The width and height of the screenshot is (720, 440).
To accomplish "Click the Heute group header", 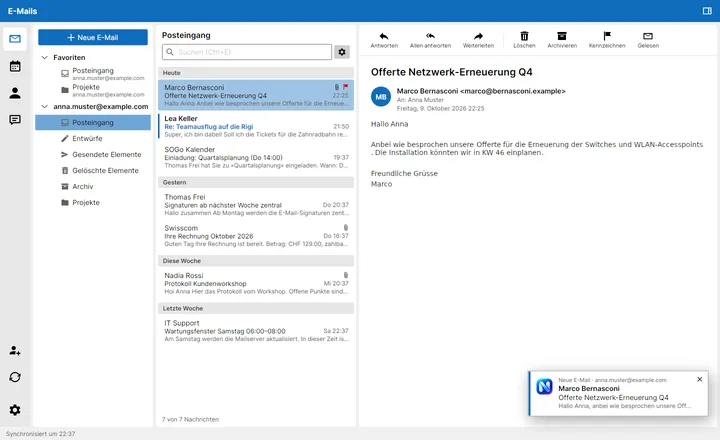I will [x=256, y=73].
